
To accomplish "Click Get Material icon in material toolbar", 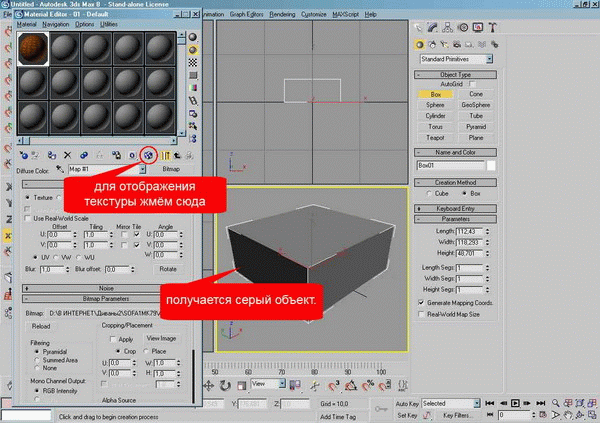I will (23, 155).
